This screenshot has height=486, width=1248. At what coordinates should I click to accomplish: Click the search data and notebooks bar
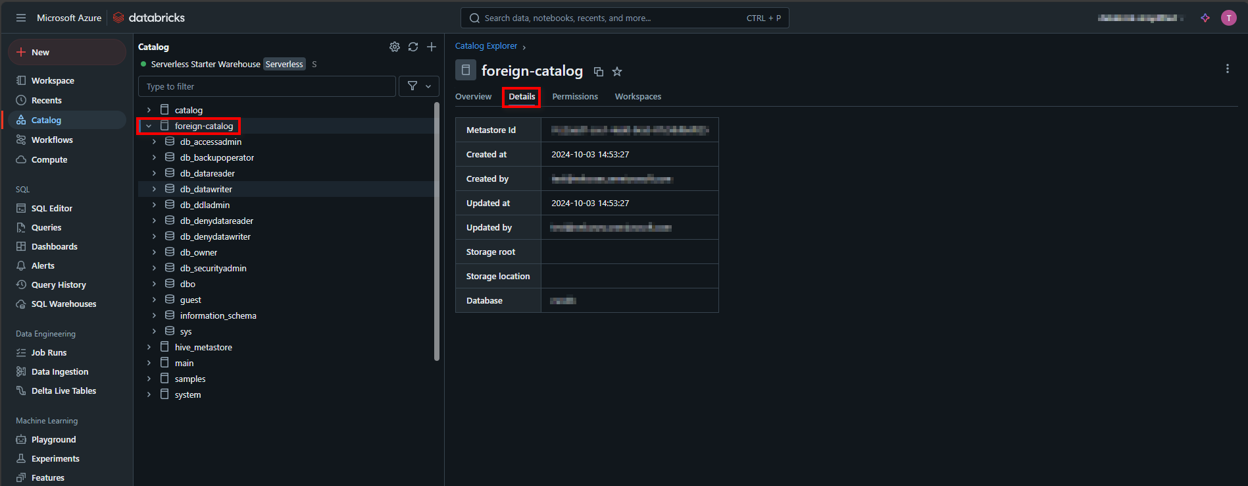pos(624,18)
